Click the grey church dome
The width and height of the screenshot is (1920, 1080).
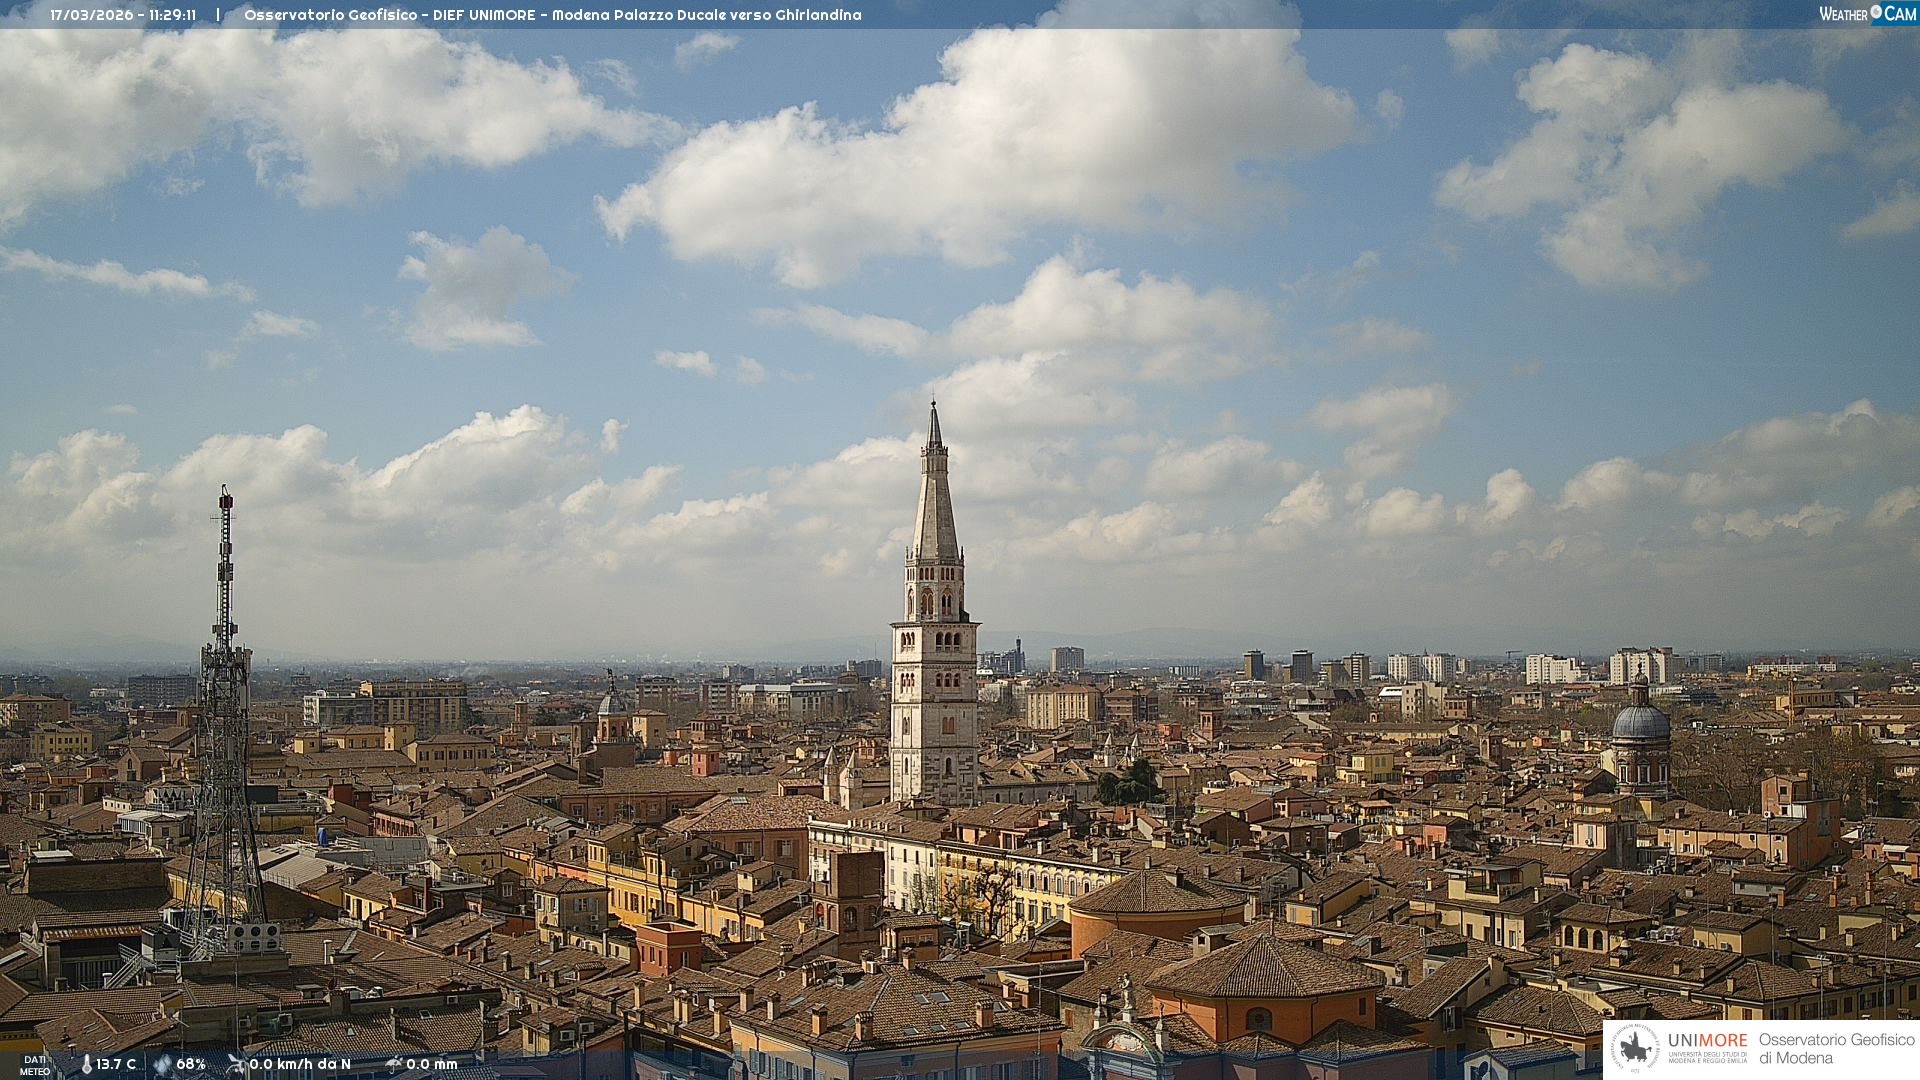click(x=1640, y=722)
